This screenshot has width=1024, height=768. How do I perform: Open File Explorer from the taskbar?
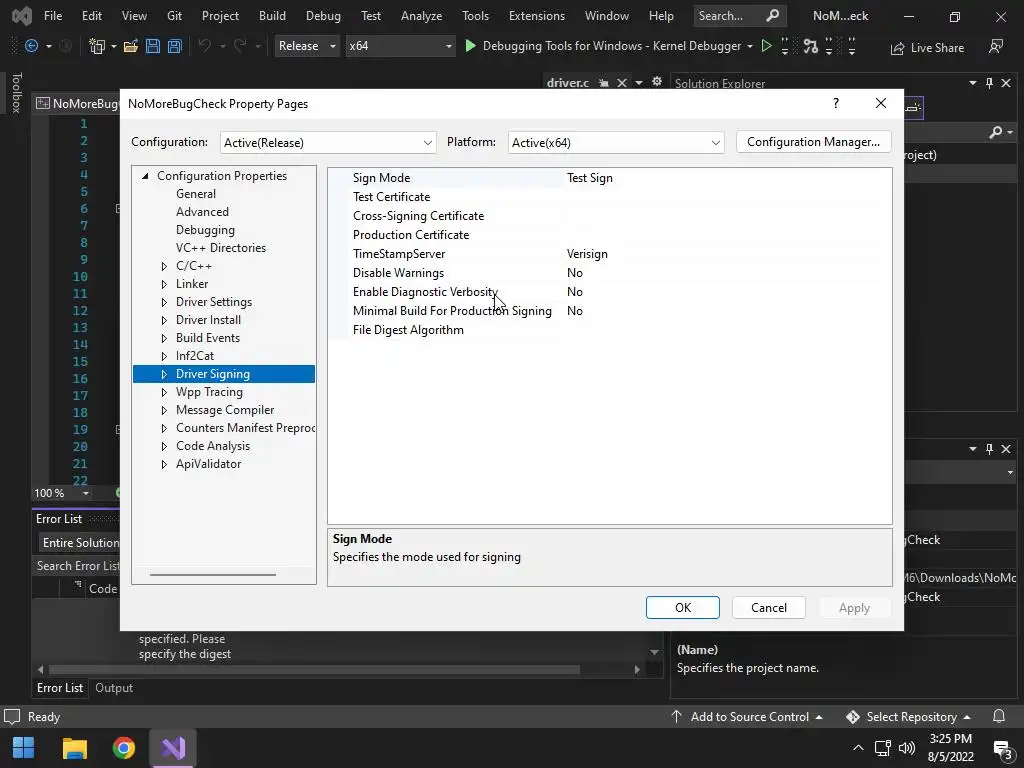click(x=74, y=748)
